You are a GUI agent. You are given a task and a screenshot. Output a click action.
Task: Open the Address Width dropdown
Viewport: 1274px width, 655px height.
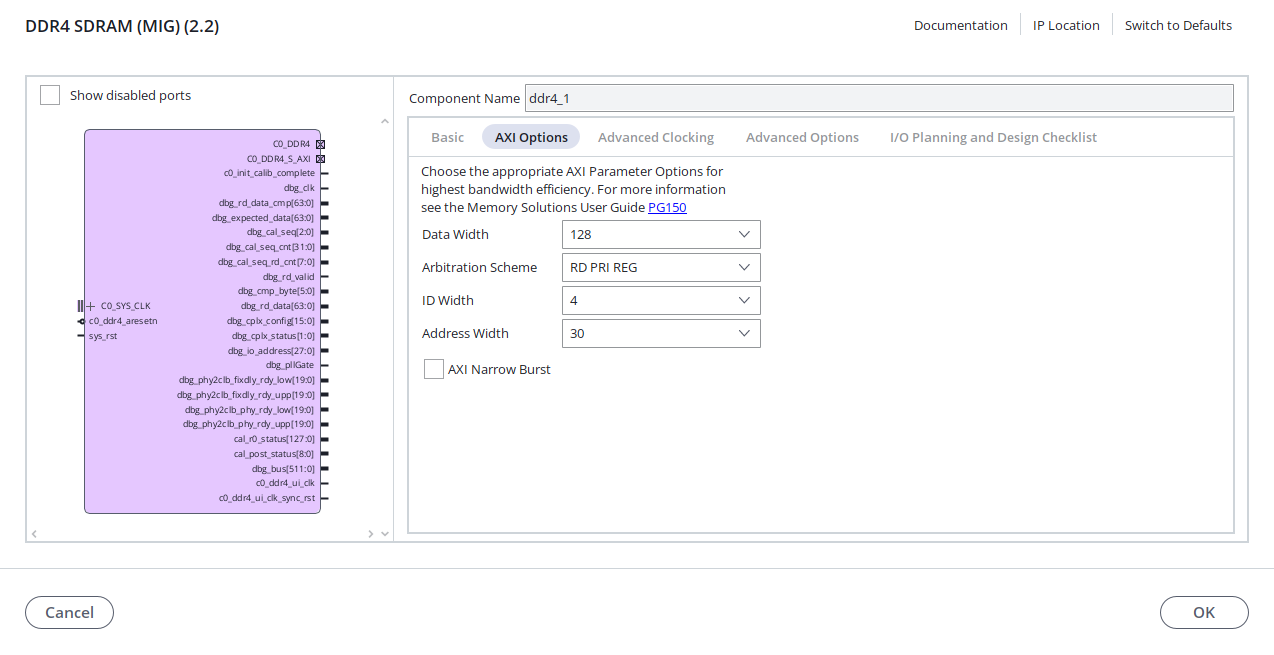[661, 333]
